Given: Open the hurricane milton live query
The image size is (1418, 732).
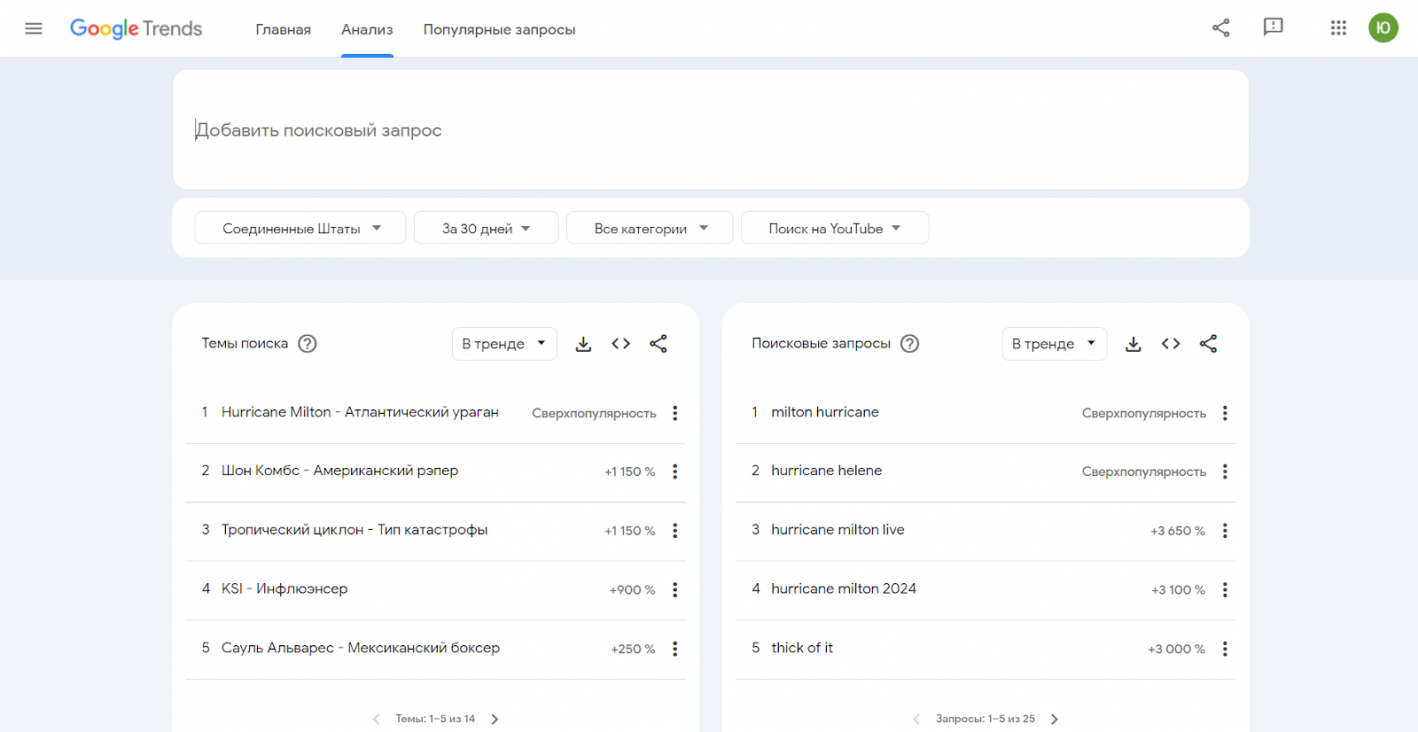Looking at the screenshot, I should (838, 530).
